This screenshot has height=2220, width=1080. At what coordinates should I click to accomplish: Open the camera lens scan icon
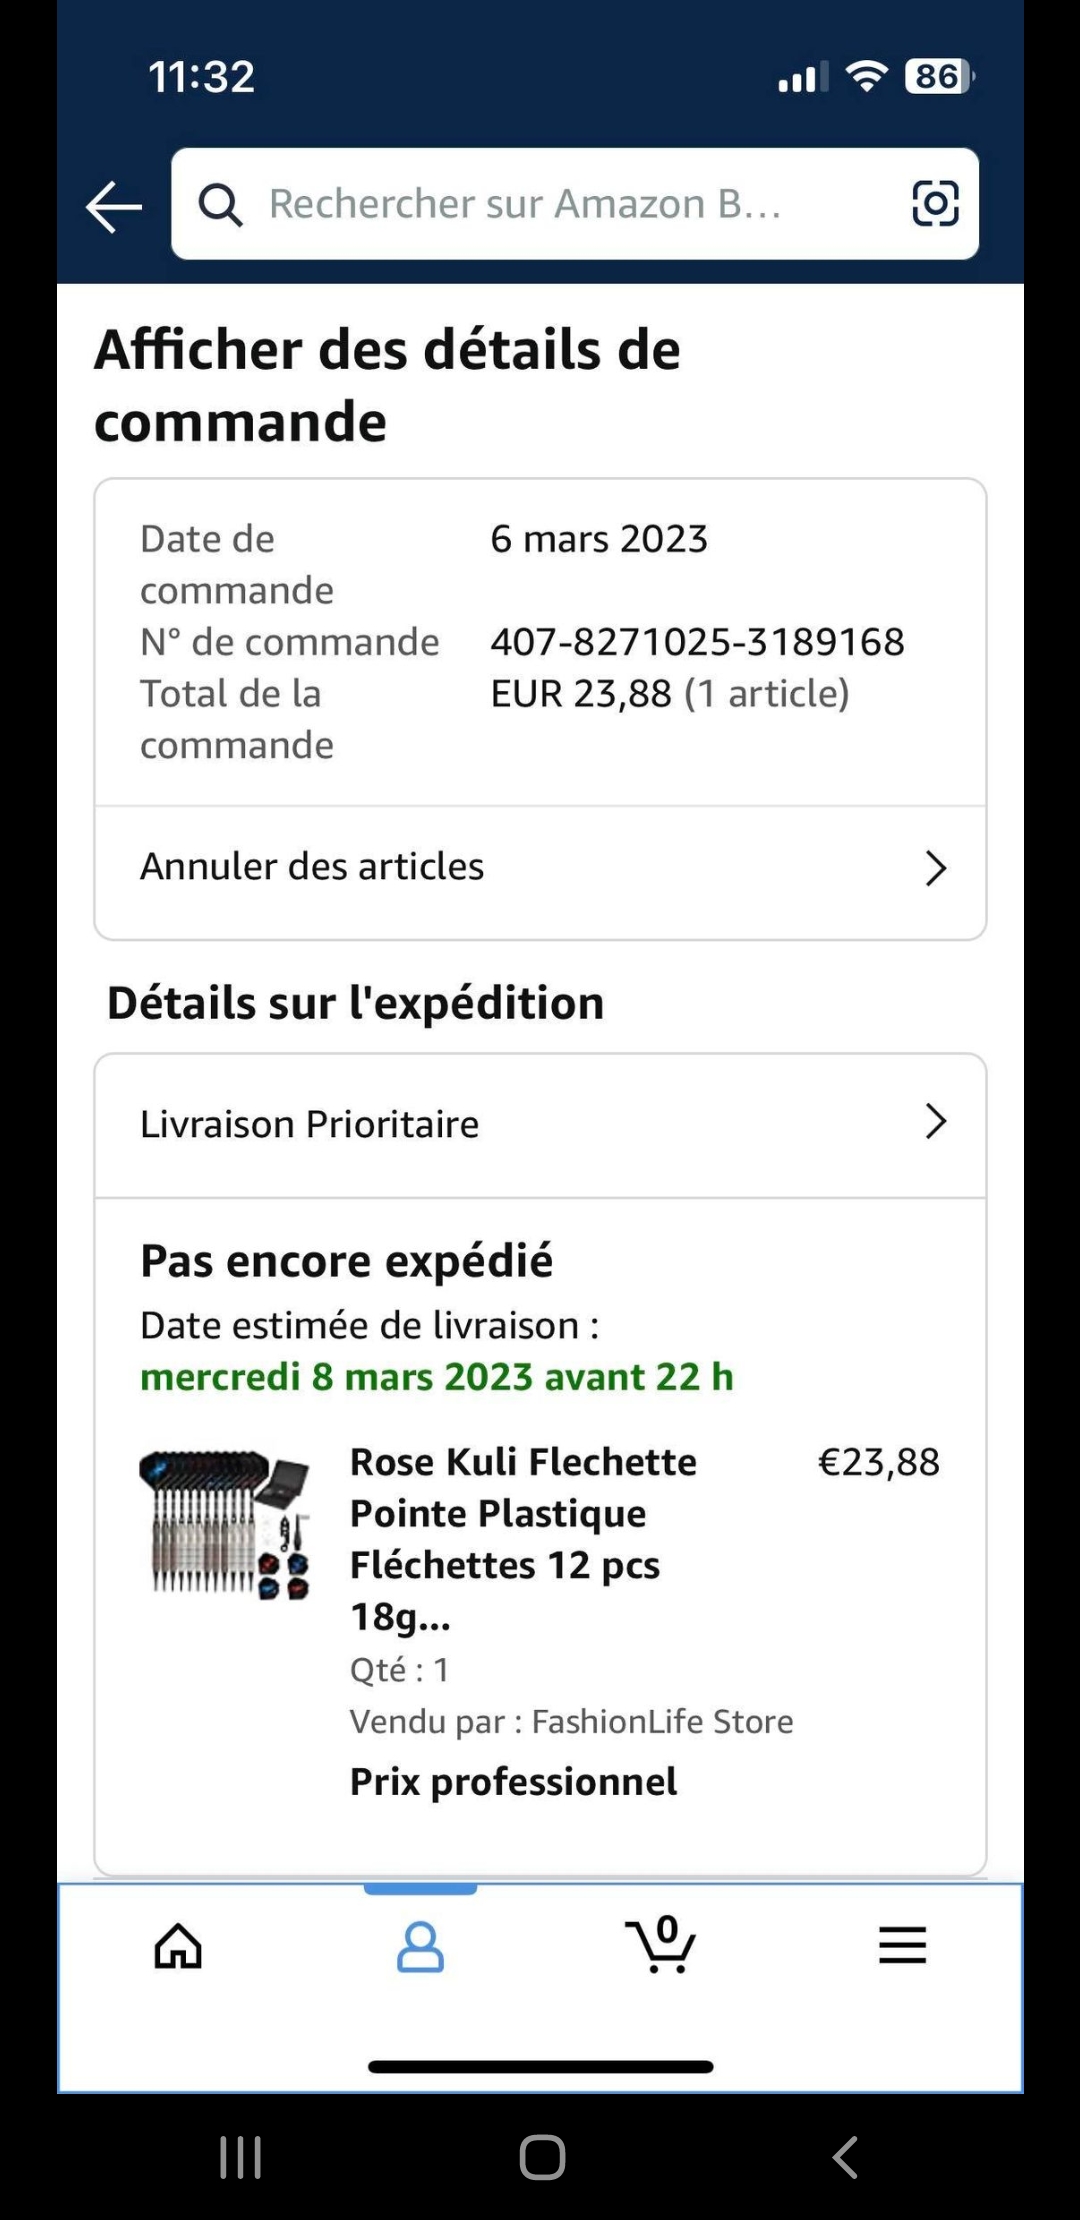coord(935,204)
